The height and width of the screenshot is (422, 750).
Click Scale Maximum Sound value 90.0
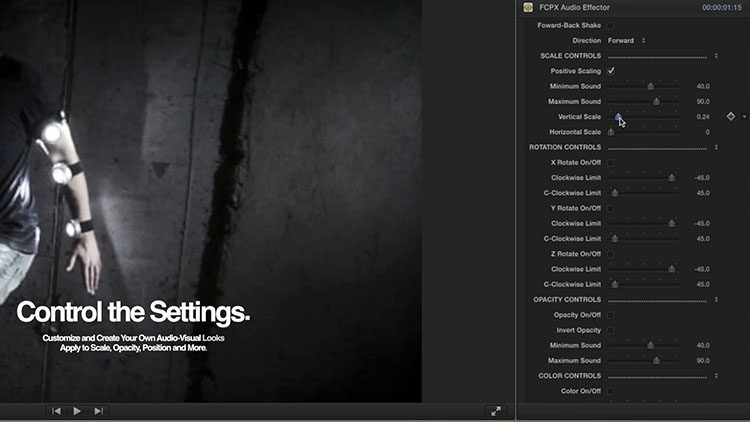pyautogui.click(x=703, y=101)
